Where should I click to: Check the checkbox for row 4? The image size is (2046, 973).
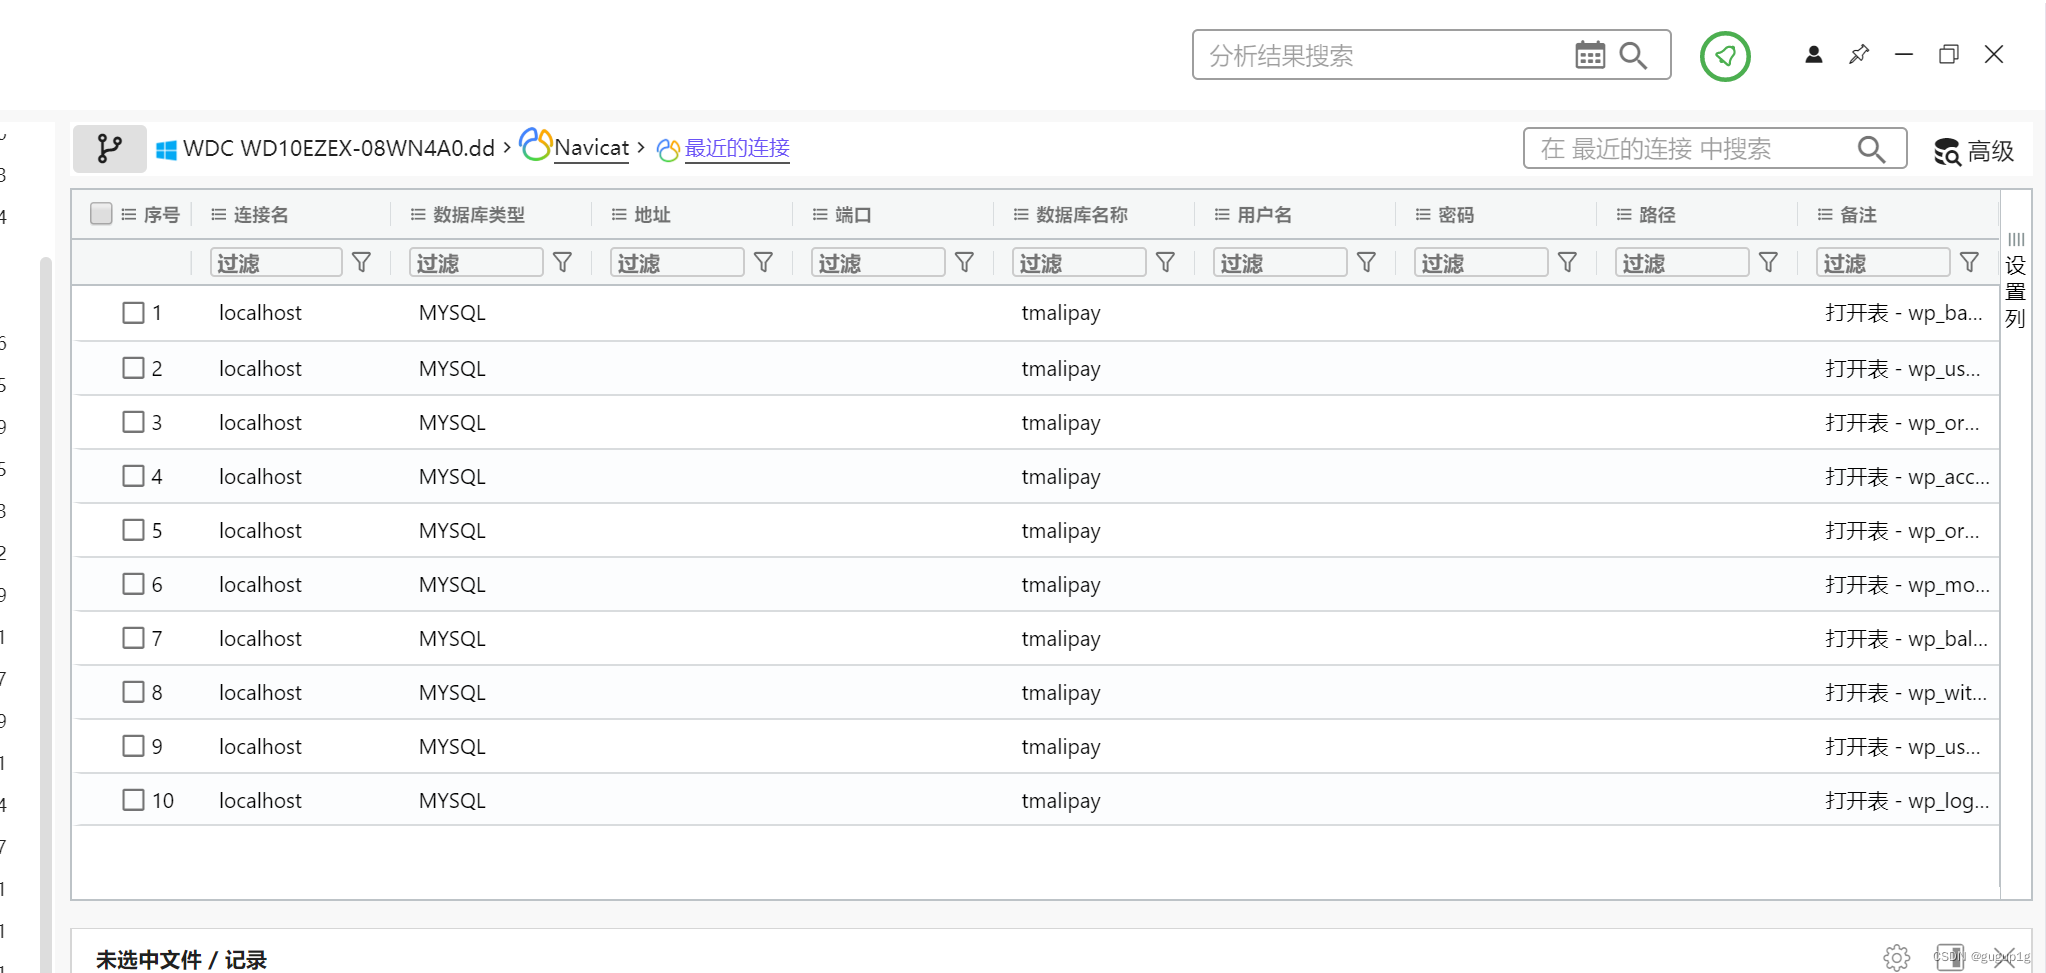(133, 476)
